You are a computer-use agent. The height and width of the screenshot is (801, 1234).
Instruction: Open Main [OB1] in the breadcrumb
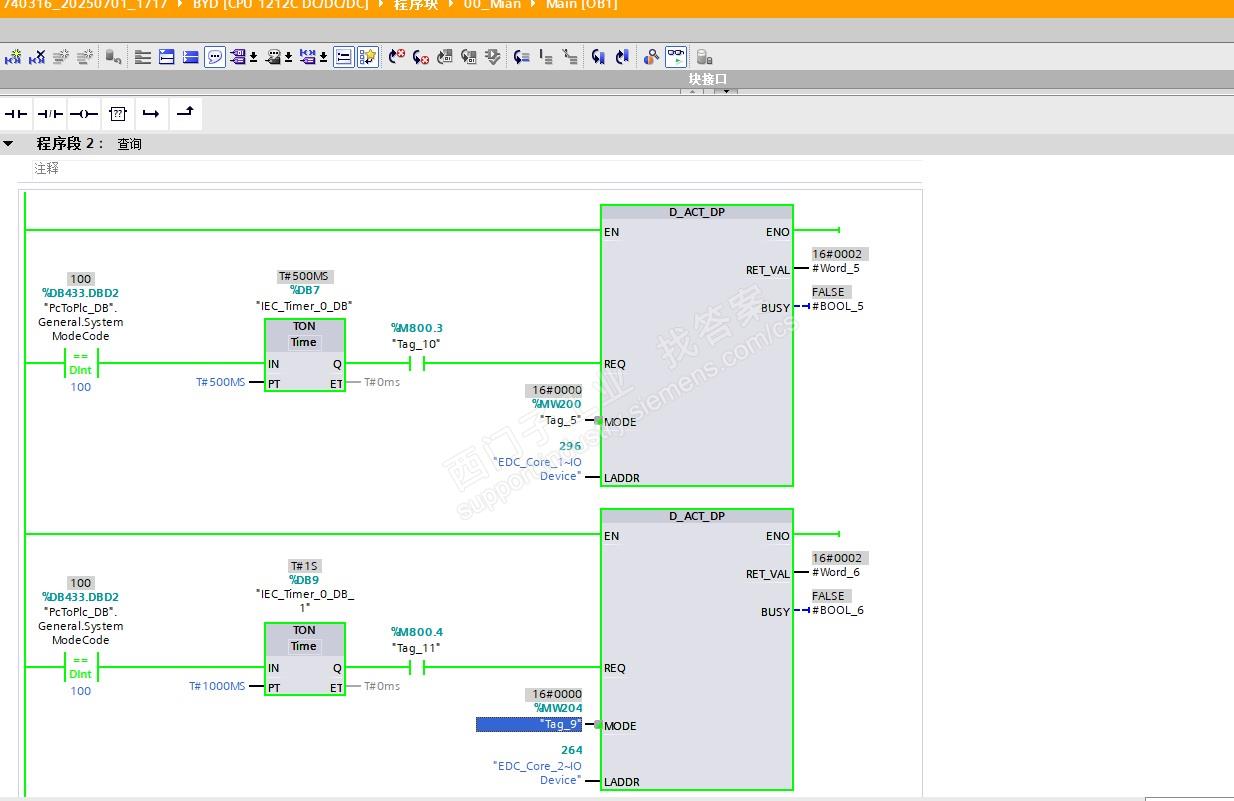pos(581,5)
